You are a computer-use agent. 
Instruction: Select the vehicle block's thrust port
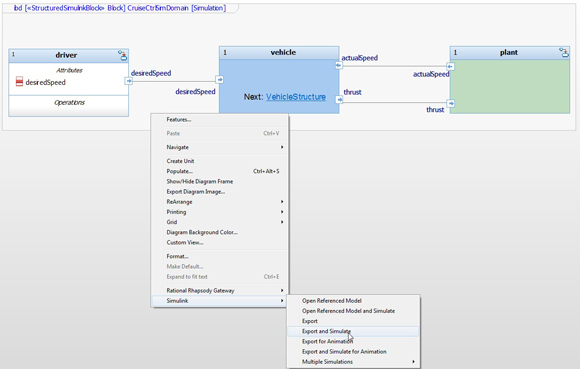click(x=339, y=99)
